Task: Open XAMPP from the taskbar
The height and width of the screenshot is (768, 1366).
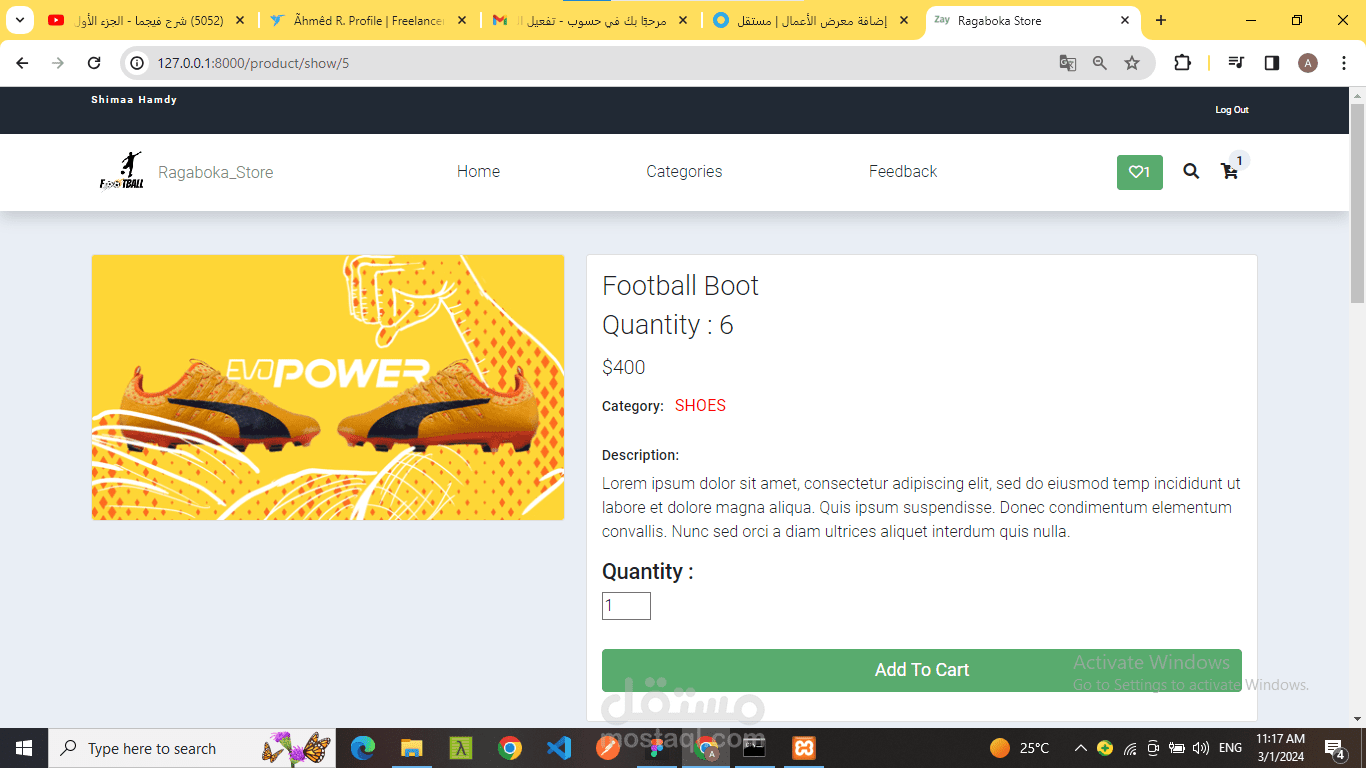Action: [x=804, y=748]
